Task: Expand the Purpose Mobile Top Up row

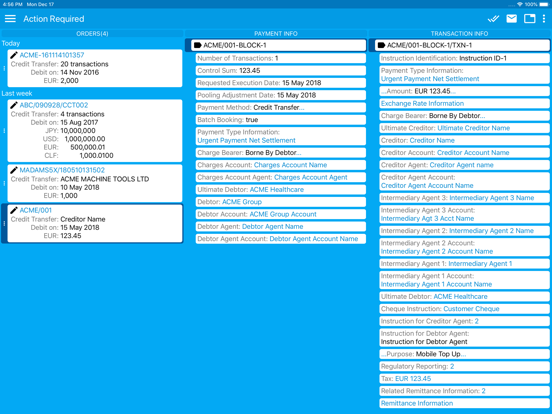Action: (464, 354)
